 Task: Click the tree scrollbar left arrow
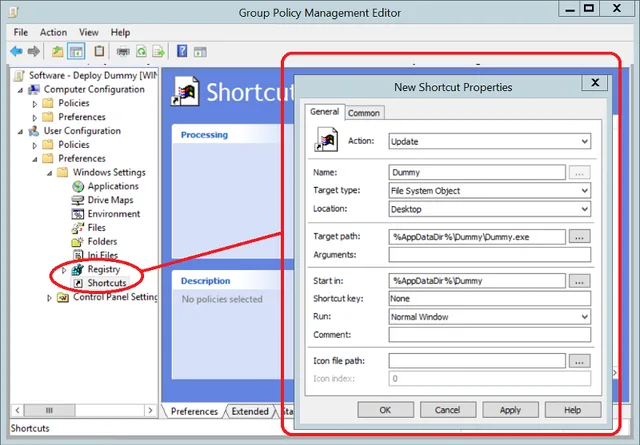click(x=17, y=410)
